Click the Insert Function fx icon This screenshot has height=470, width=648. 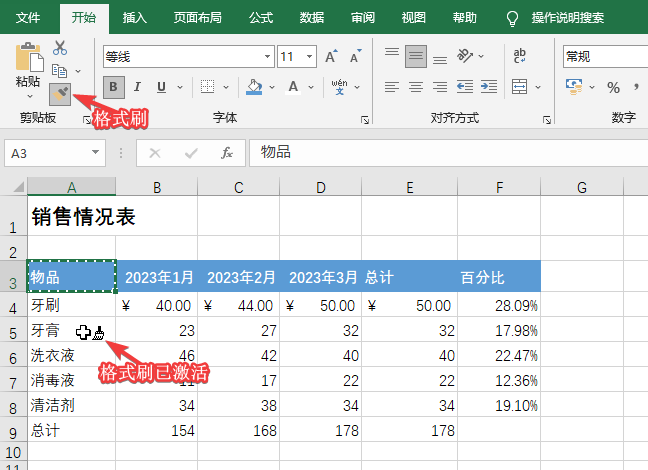click(x=226, y=153)
